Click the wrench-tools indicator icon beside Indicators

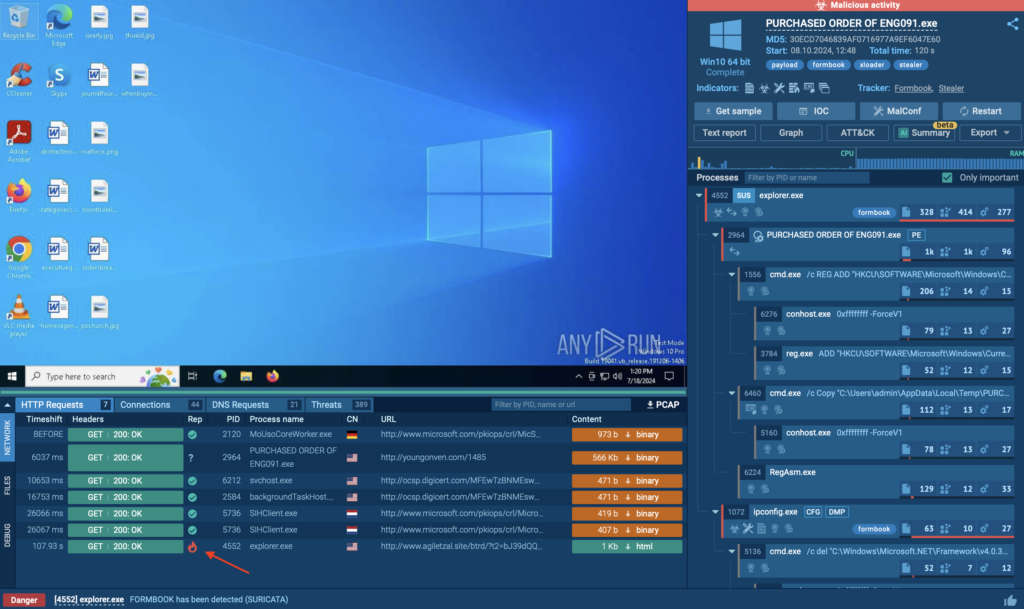[779, 88]
